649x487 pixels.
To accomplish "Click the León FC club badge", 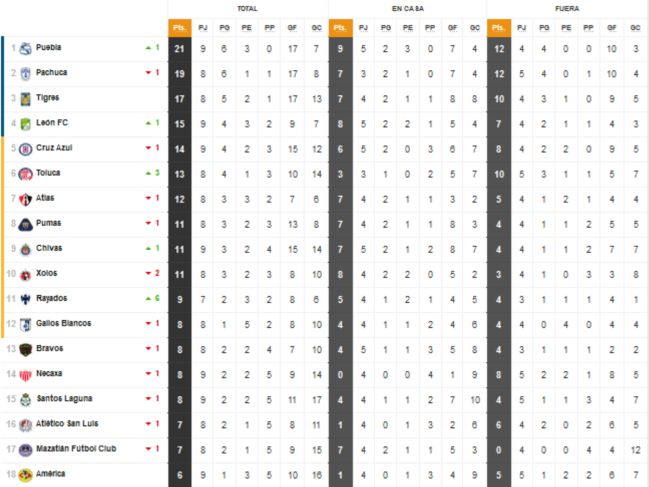I will [25, 122].
